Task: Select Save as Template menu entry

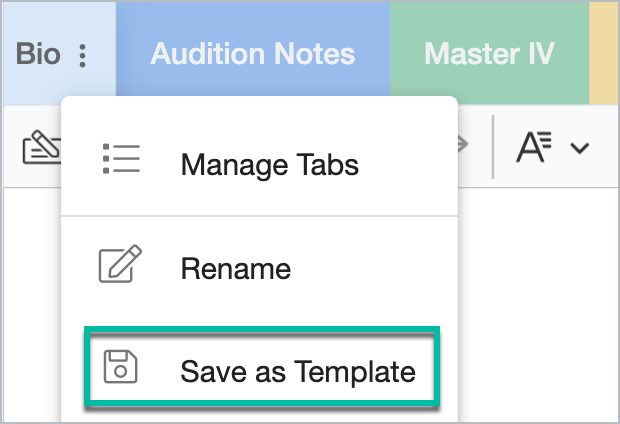Action: click(x=262, y=367)
